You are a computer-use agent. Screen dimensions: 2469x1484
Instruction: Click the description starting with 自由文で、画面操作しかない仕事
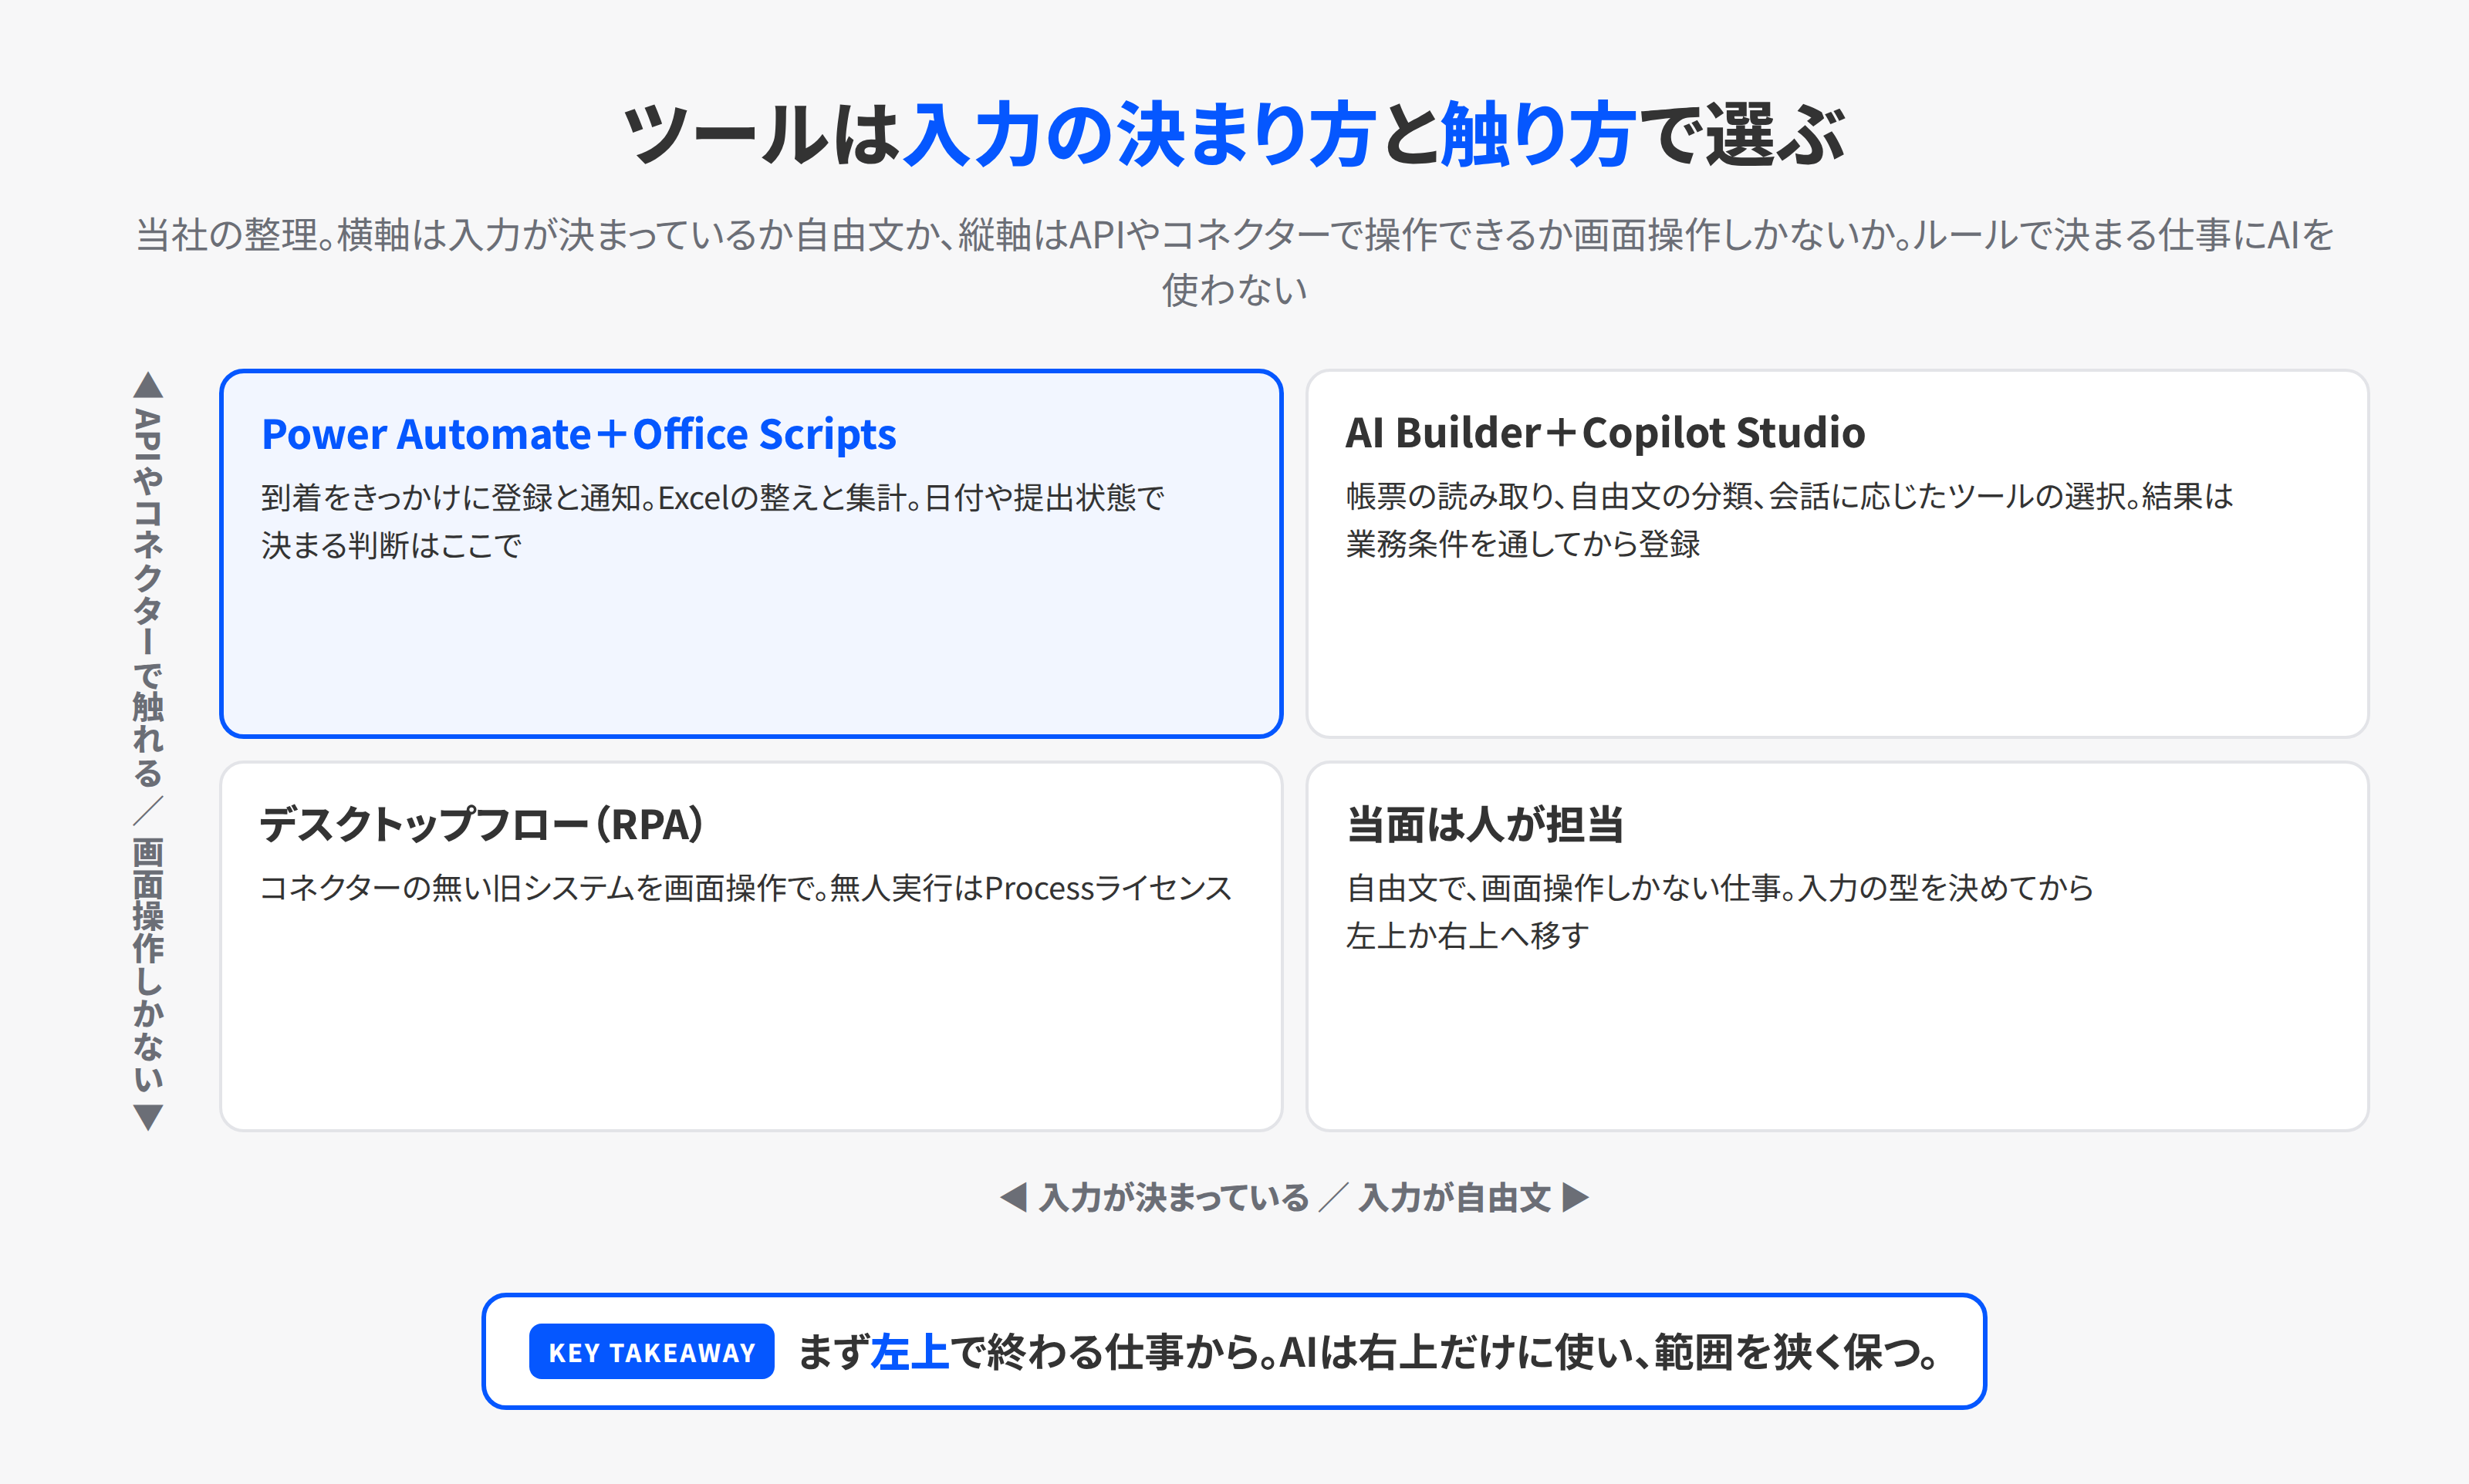[x=1719, y=912]
